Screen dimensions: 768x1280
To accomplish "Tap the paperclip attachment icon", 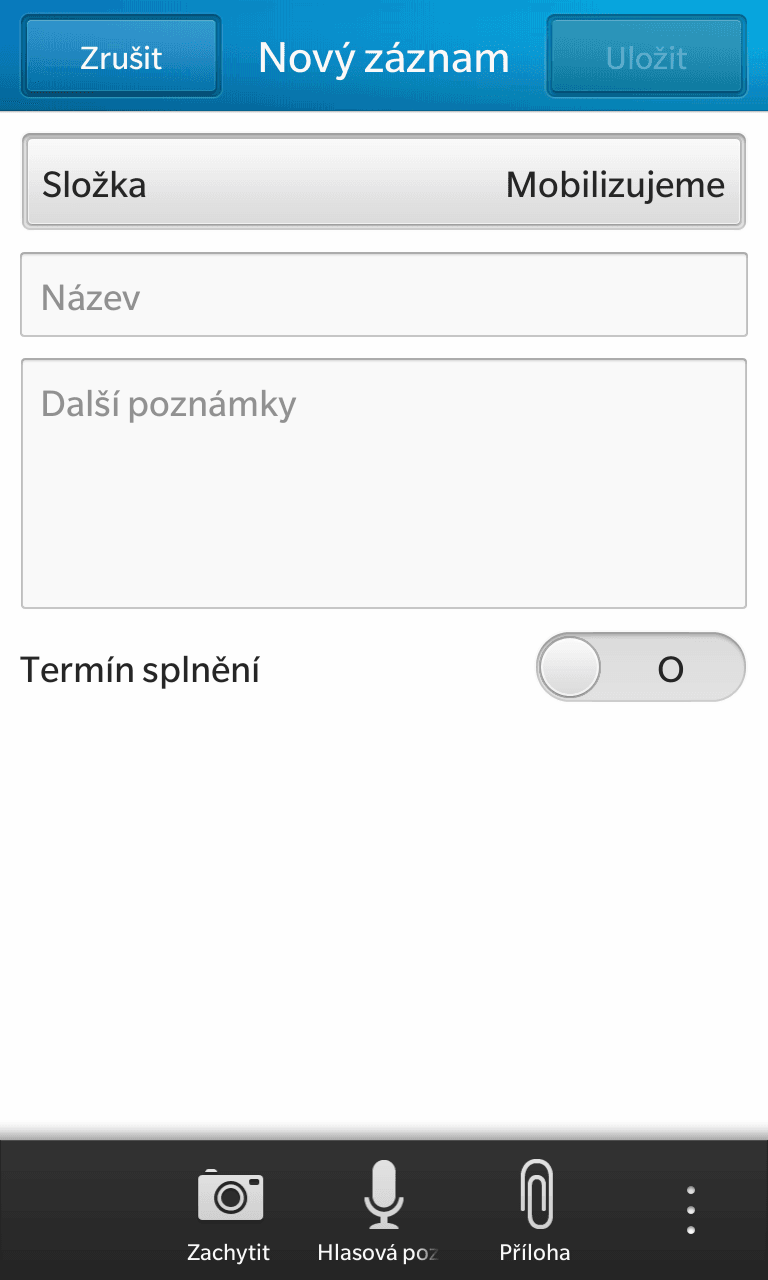I will 537,1194.
